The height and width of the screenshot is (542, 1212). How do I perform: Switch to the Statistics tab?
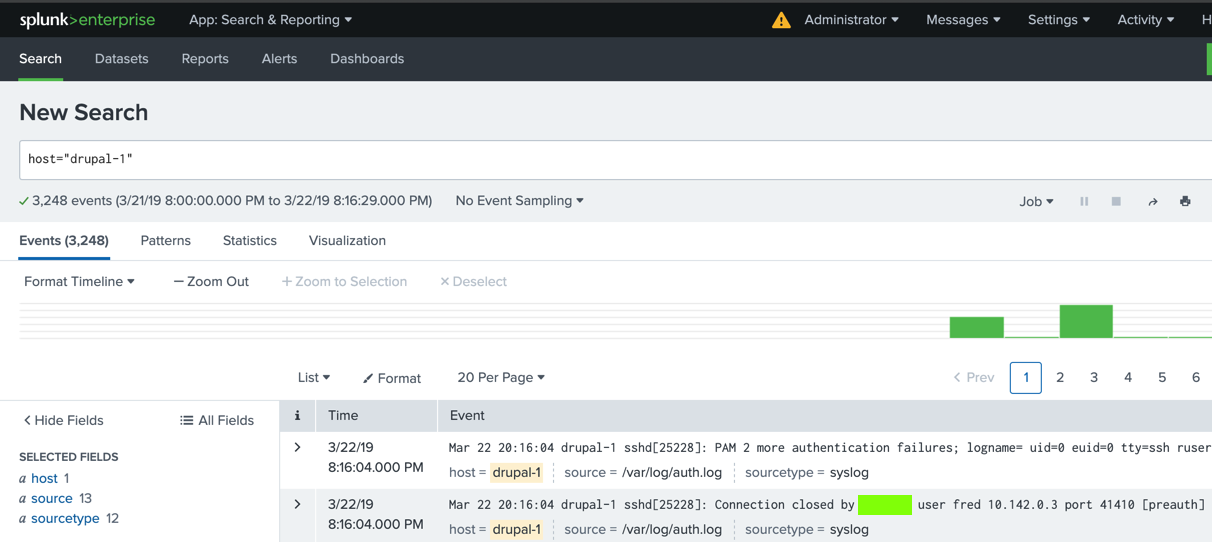[250, 241]
